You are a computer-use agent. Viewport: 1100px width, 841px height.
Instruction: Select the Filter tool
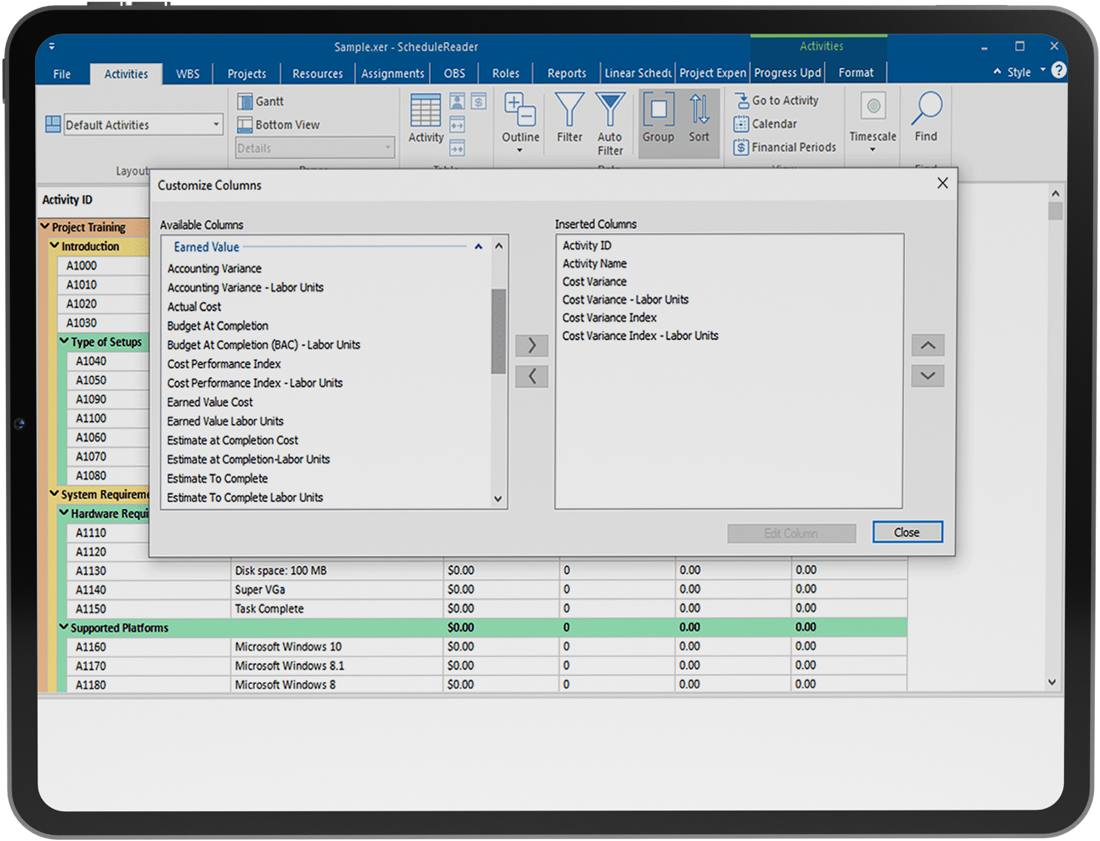[x=569, y=118]
